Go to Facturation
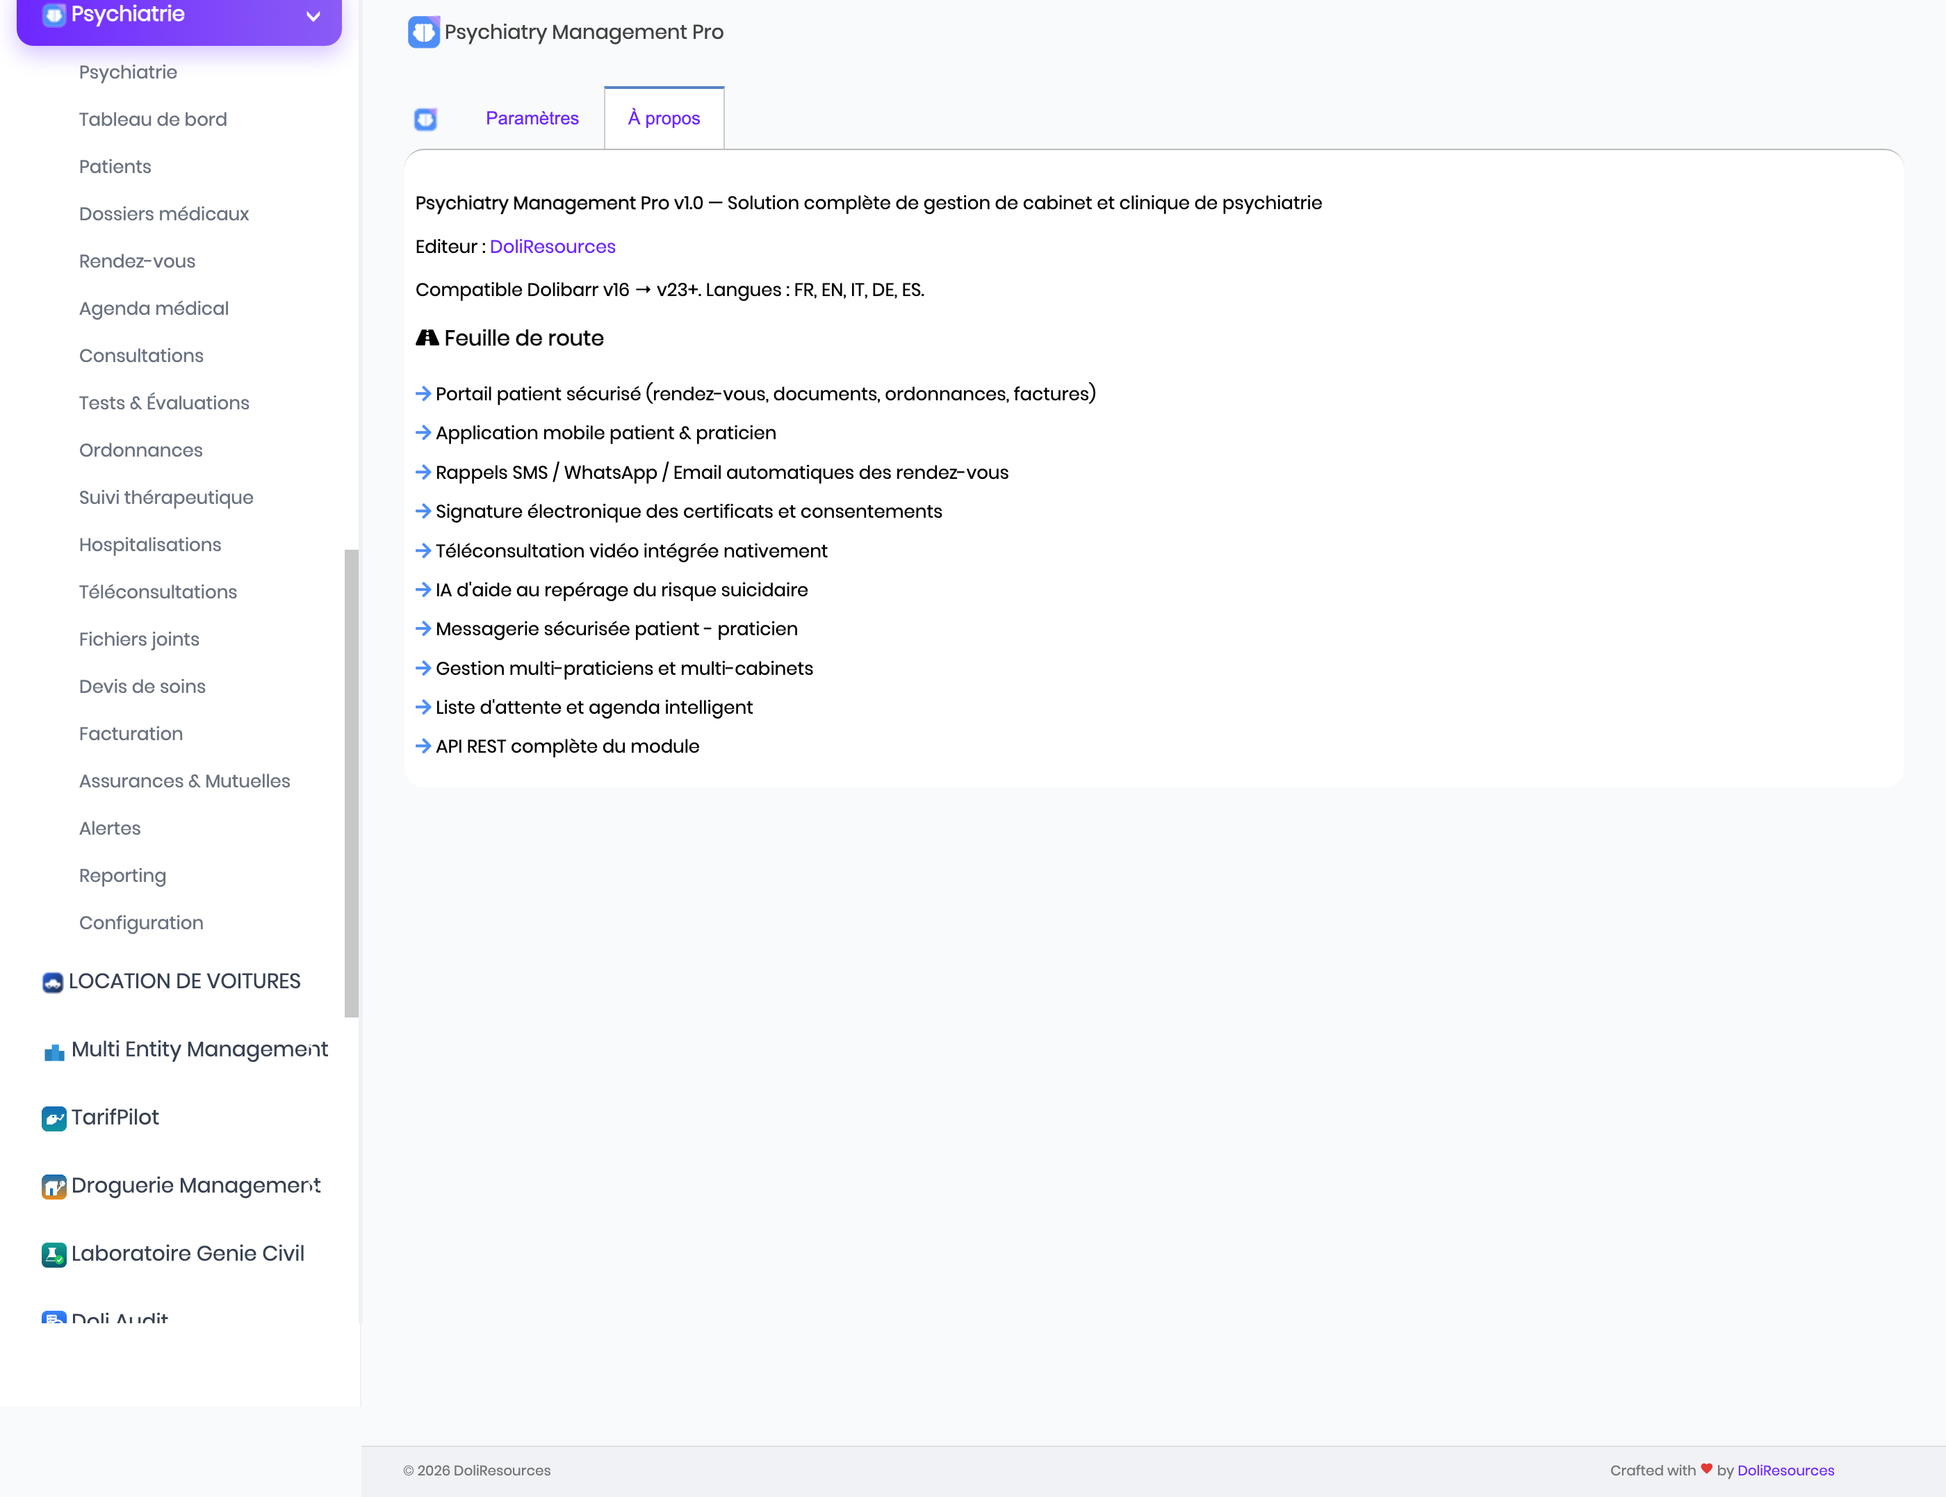The image size is (1946, 1497). (x=131, y=733)
